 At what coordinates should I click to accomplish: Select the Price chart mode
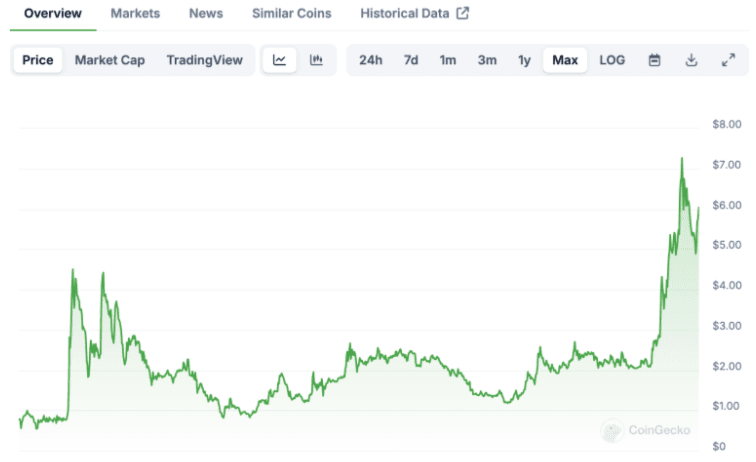[38, 60]
